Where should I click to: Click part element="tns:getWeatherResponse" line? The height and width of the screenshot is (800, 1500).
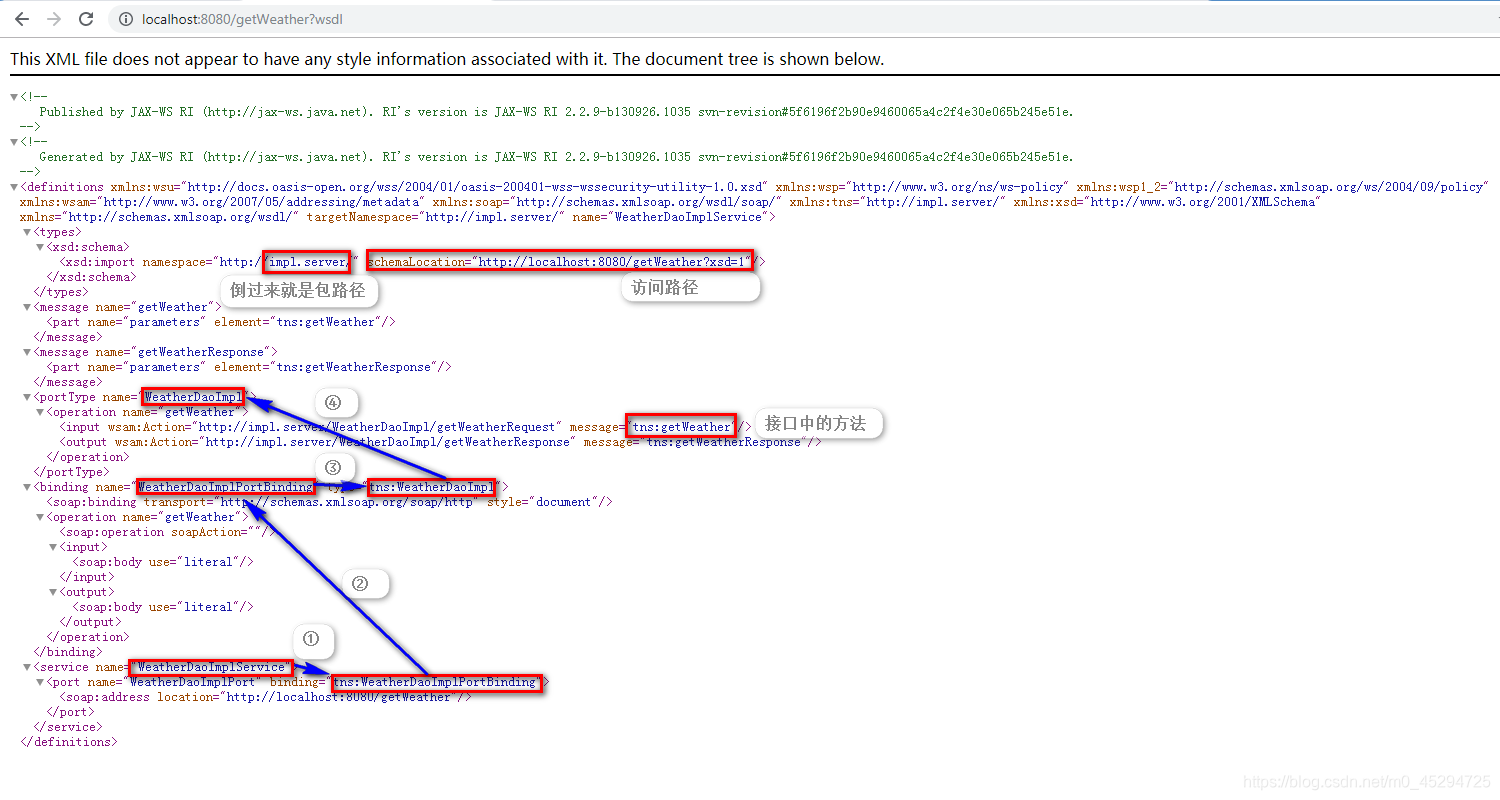(x=249, y=367)
